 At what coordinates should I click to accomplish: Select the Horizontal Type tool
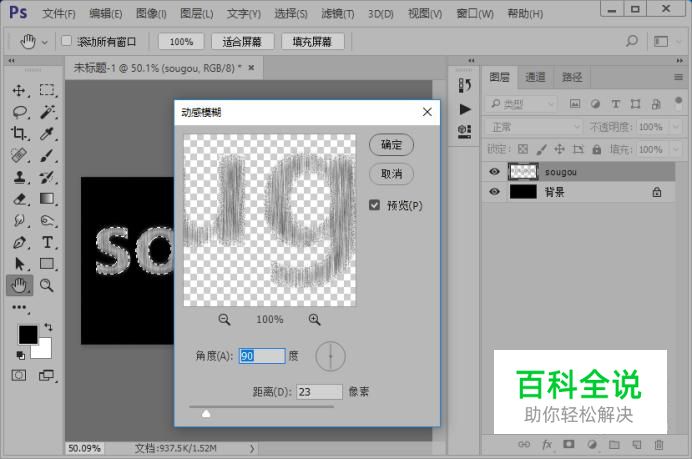point(47,242)
